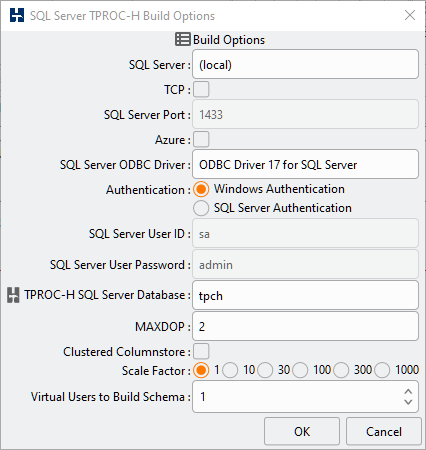Click the TPROC-H database field showing tpch
This screenshot has width=426, height=450.
pyautogui.click(x=305, y=295)
